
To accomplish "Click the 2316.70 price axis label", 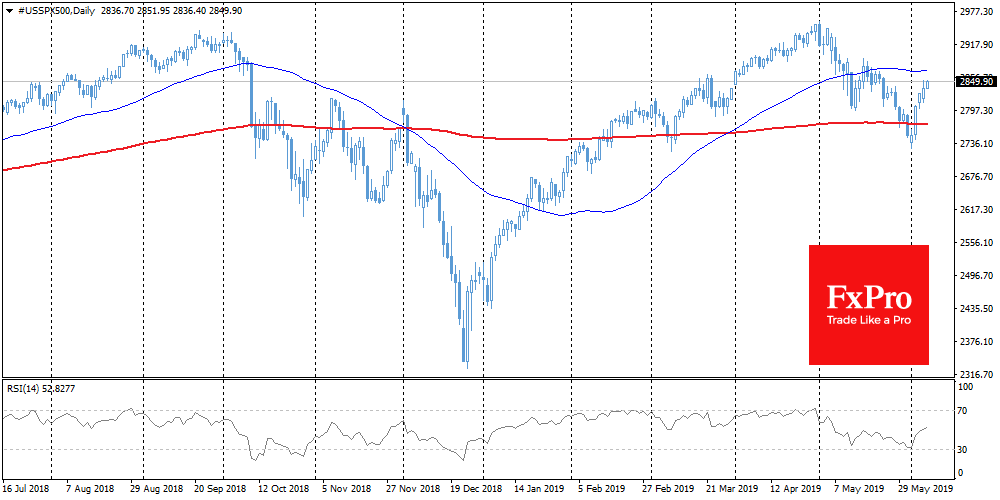I will pos(975,374).
